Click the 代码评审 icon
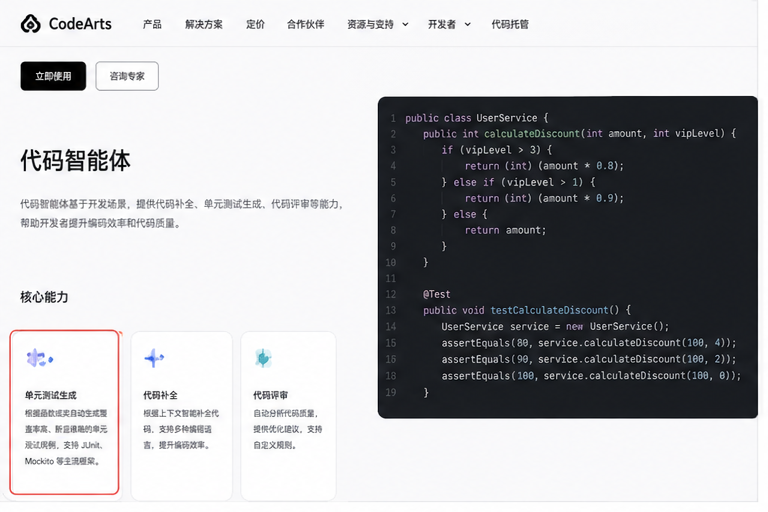This screenshot has height=512, width=768. 264,358
